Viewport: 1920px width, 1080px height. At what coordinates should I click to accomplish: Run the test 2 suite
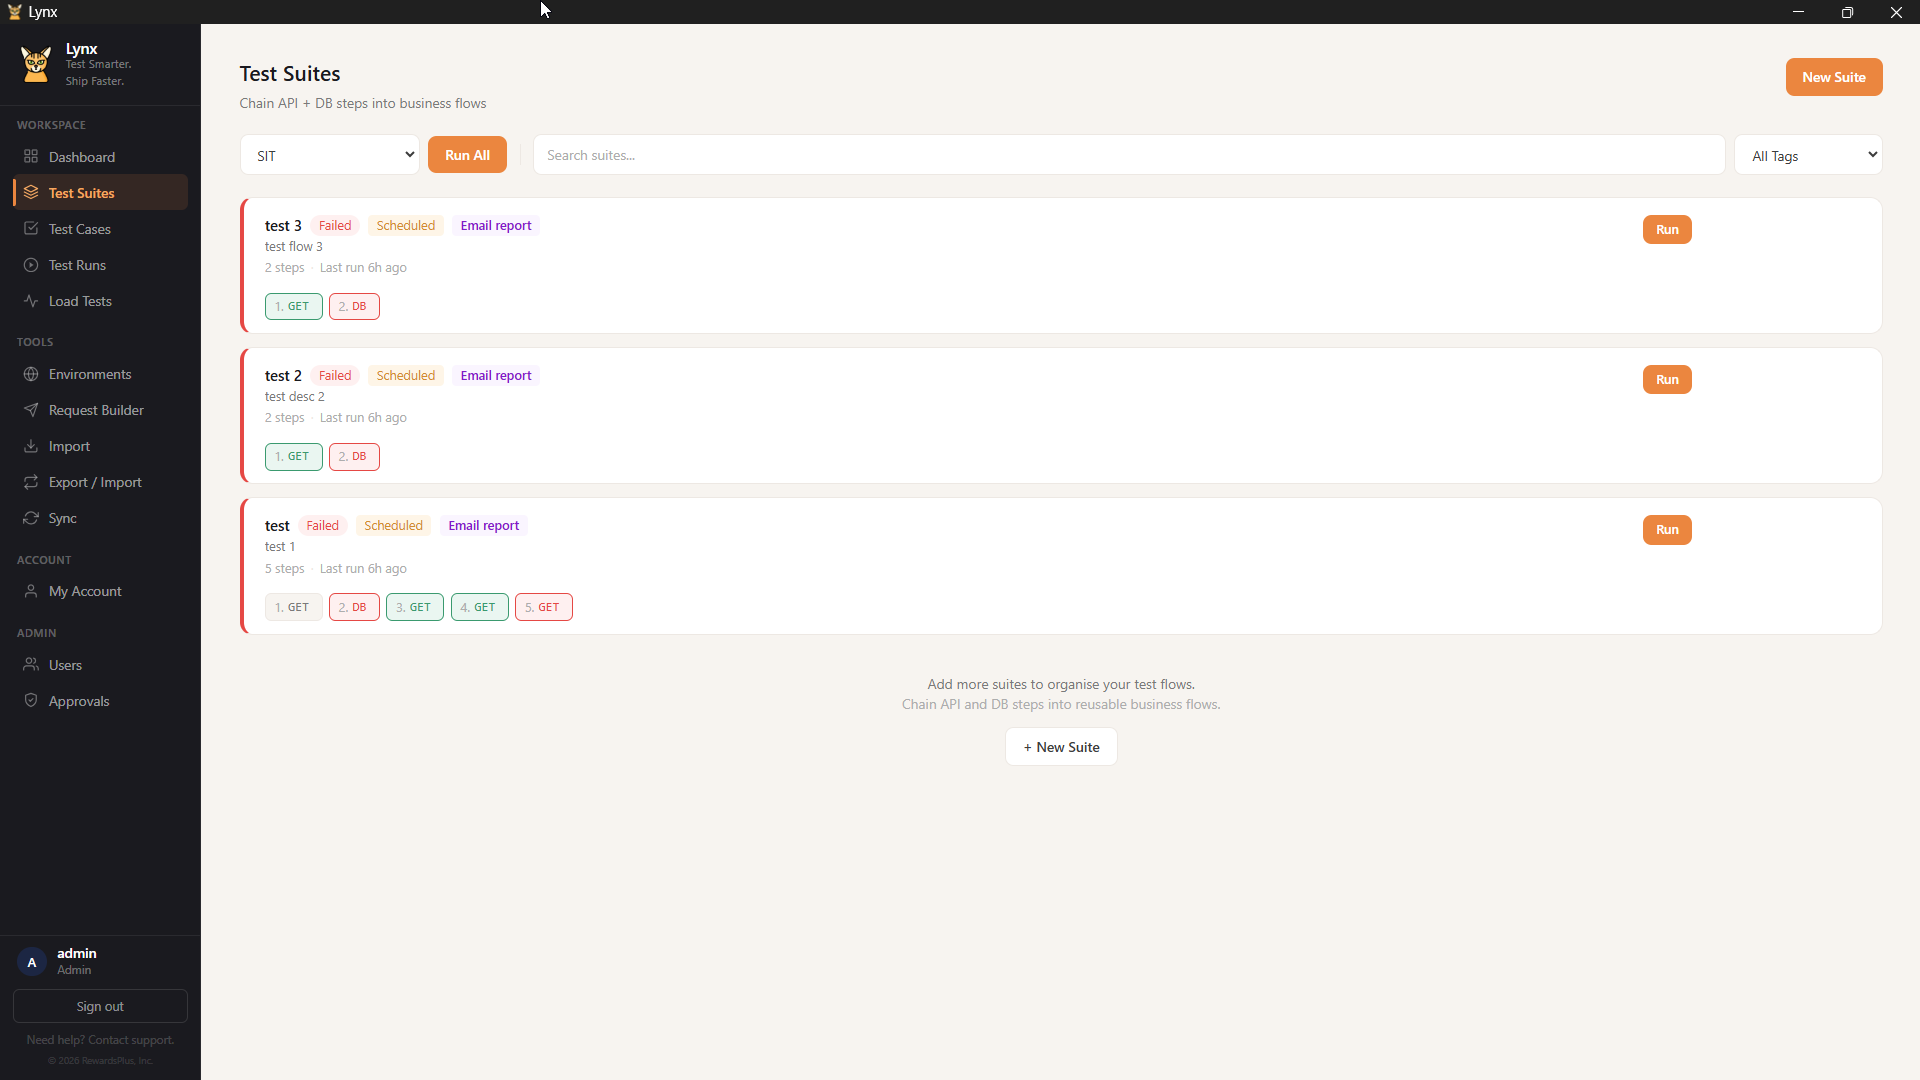[x=1666, y=380]
